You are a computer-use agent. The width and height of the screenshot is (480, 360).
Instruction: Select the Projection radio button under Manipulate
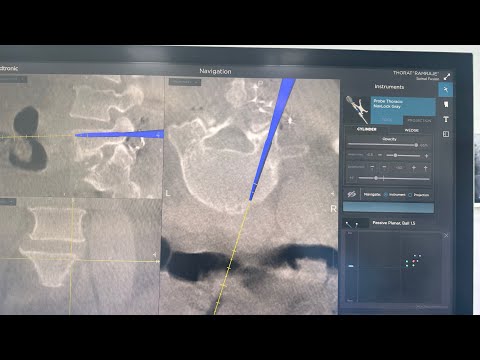410,195
